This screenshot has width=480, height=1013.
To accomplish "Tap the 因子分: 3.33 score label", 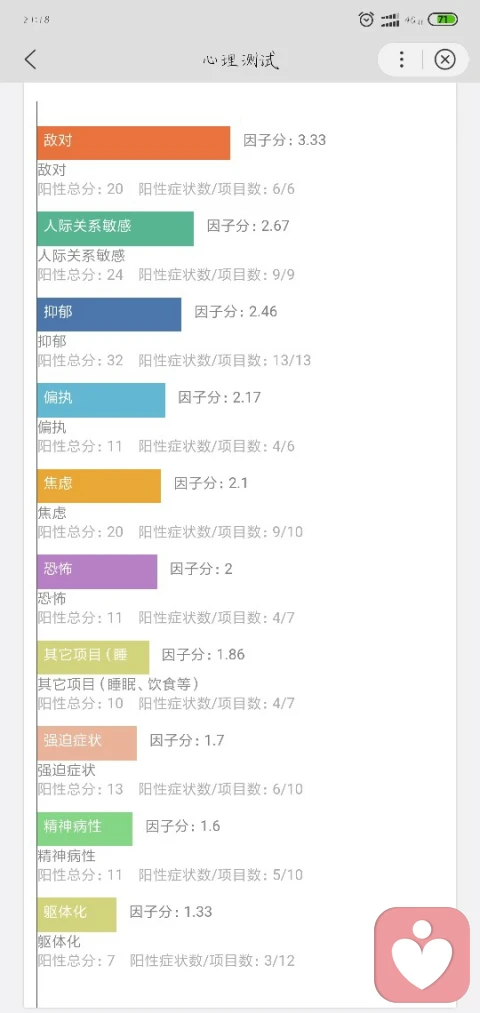I will coord(284,140).
